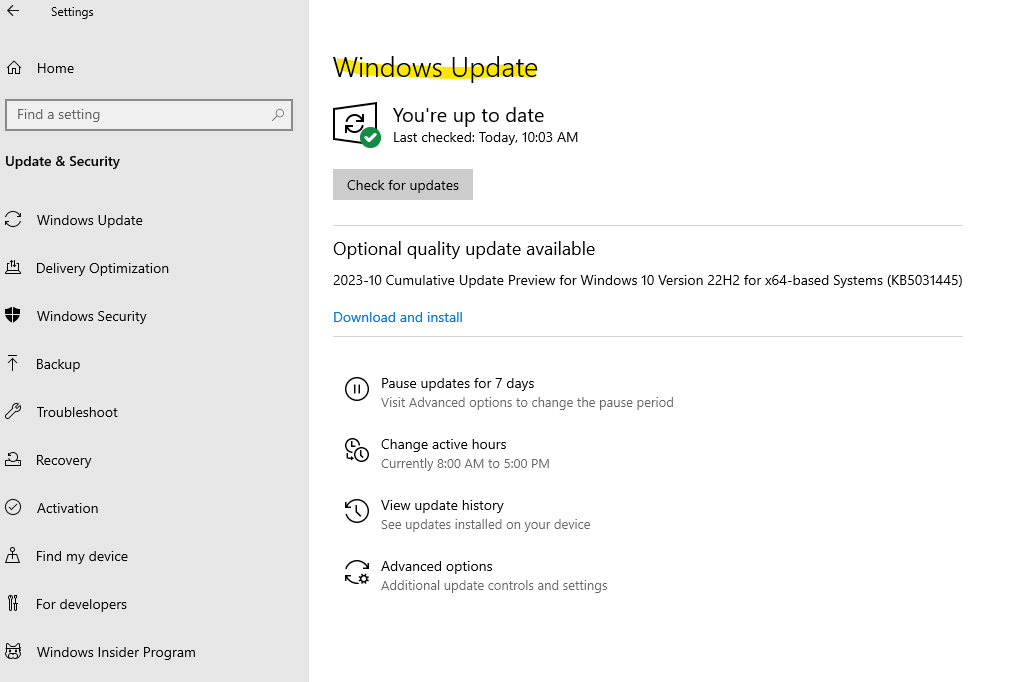The image size is (1018, 682).
Task: Click the change active hours clock icon
Action: [x=356, y=450]
